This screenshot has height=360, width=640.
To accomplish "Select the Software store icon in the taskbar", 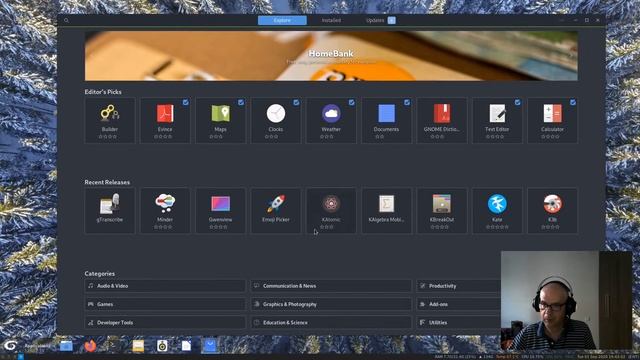I will click(210, 346).
